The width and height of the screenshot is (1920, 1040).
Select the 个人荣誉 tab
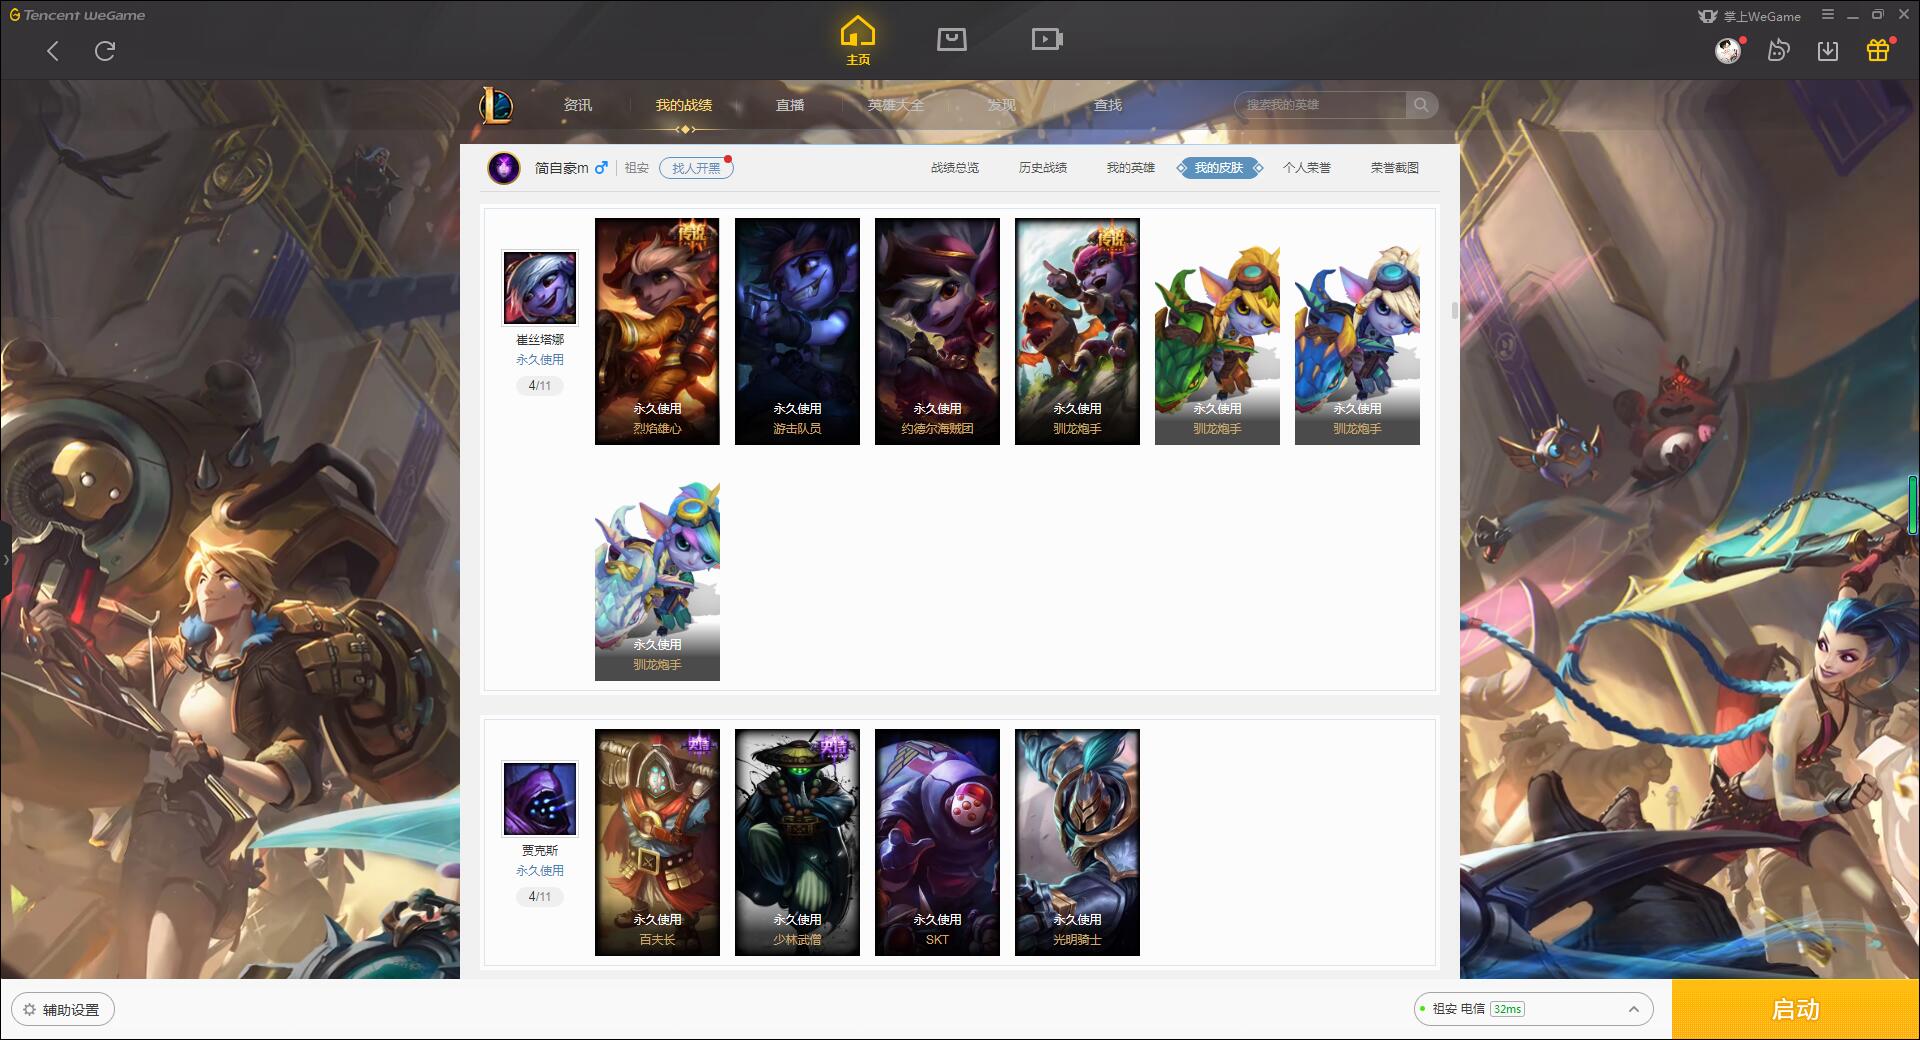point(1307,168)
